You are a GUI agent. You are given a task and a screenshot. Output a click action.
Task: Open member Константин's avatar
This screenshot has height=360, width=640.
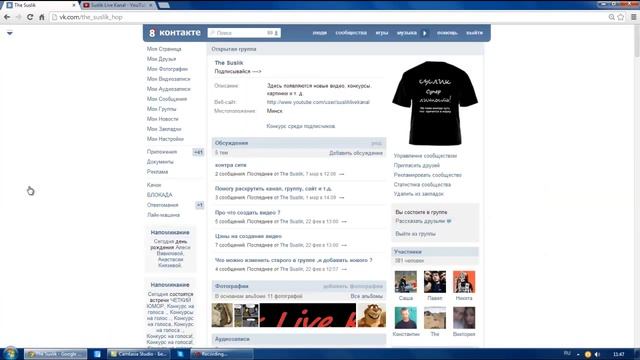tap(406, 318)
